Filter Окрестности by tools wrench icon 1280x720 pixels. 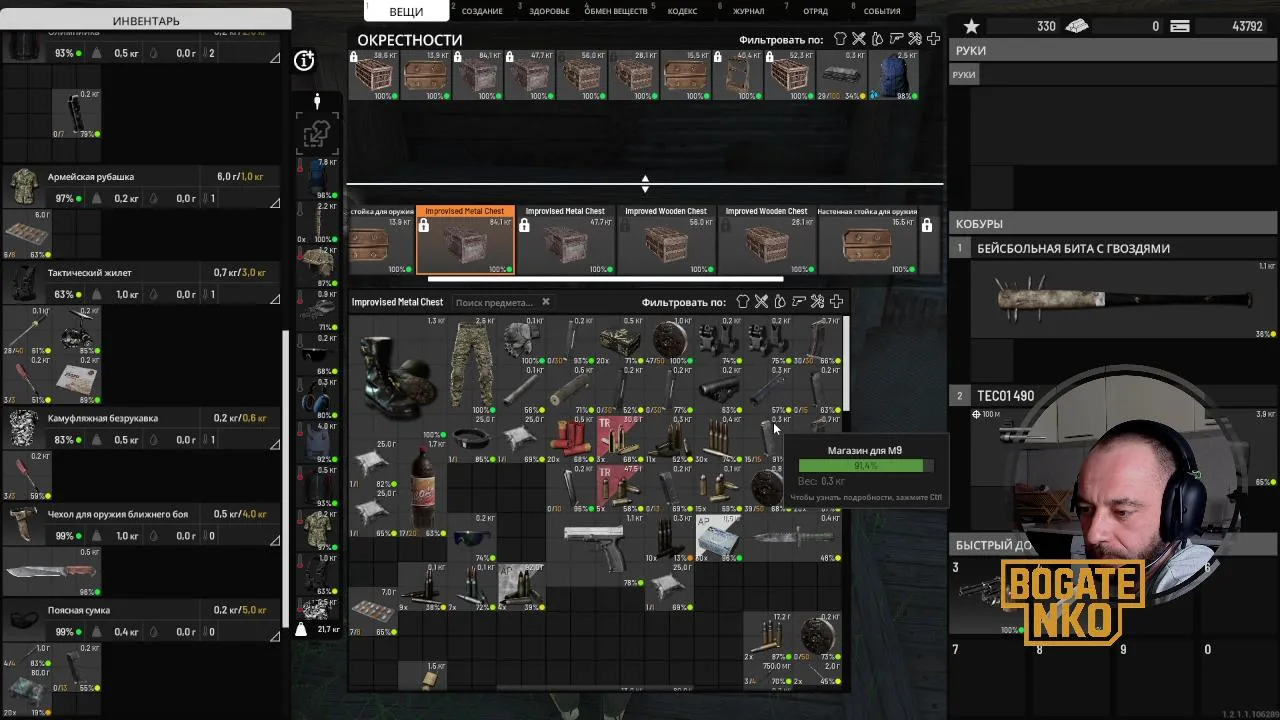coord(914,39)
